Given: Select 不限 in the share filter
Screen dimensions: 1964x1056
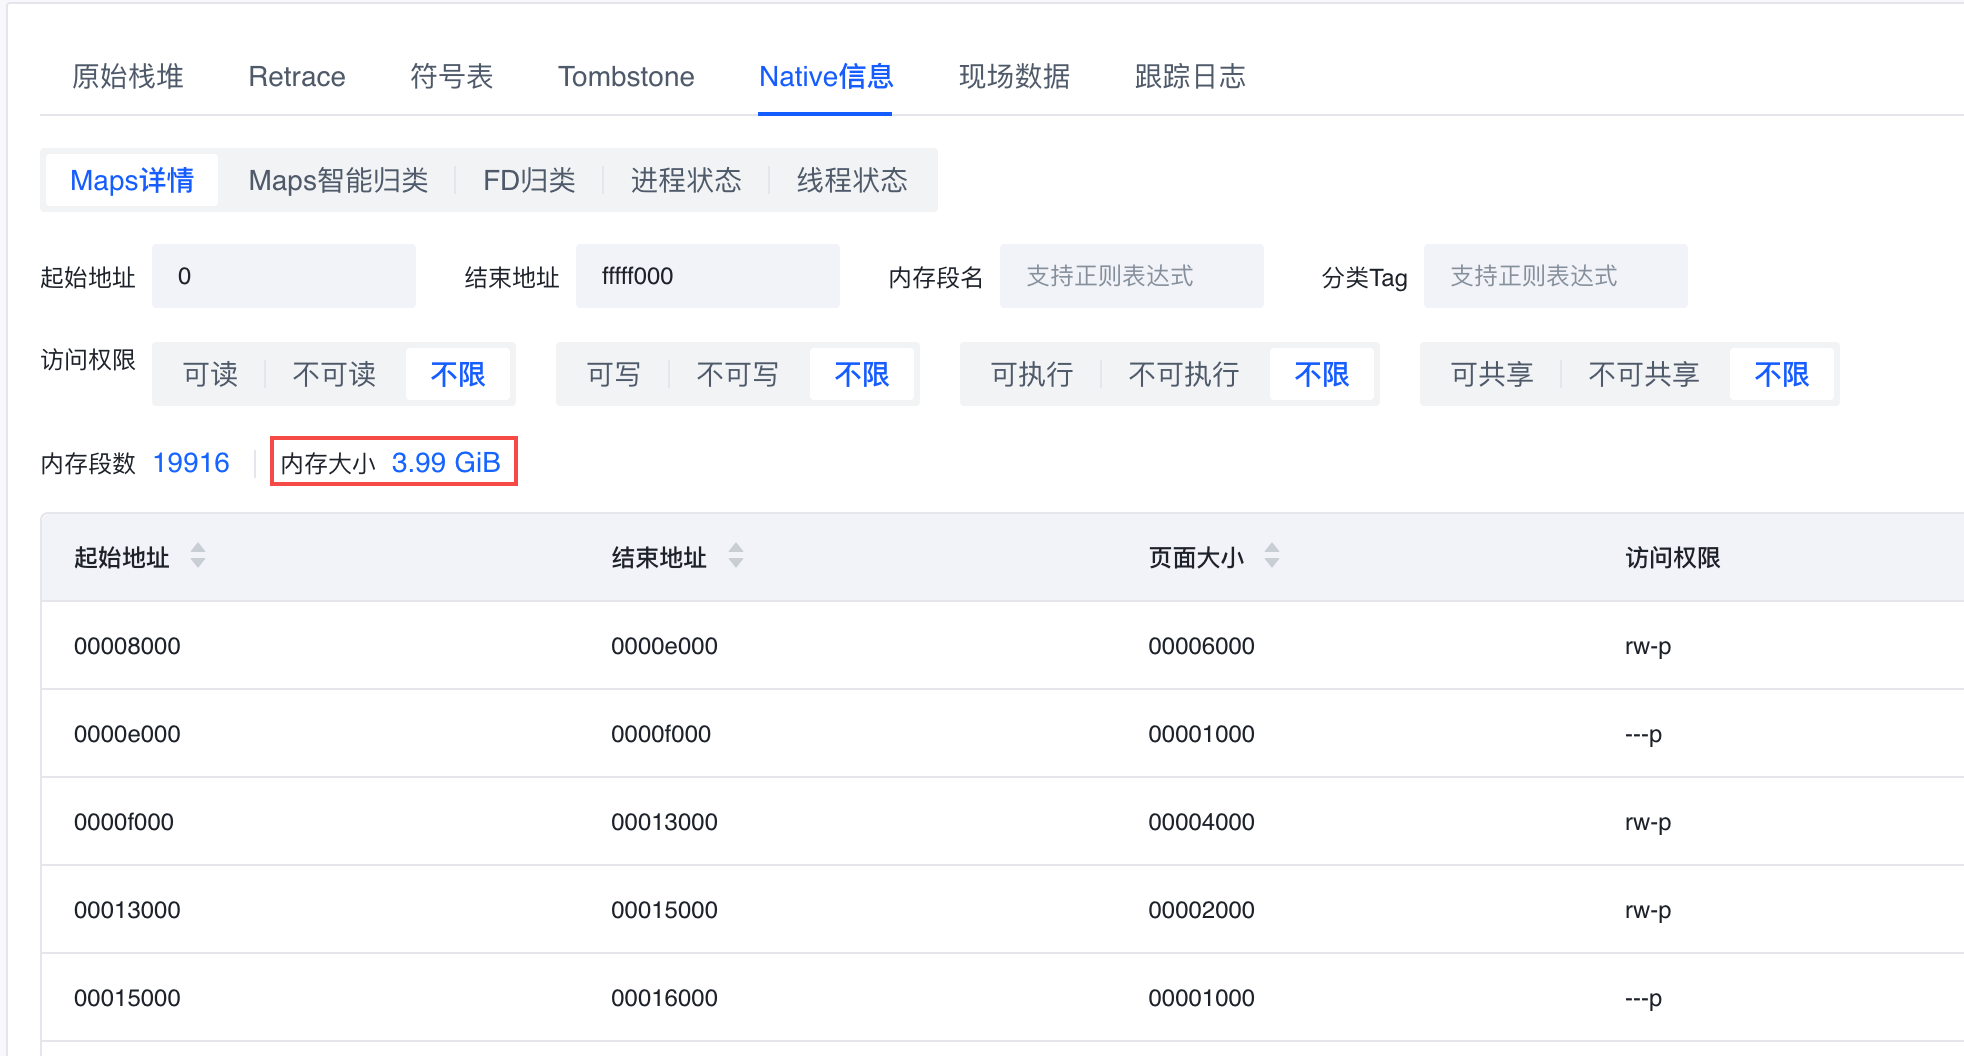Looking at the screenshot, I should 1782,374.
